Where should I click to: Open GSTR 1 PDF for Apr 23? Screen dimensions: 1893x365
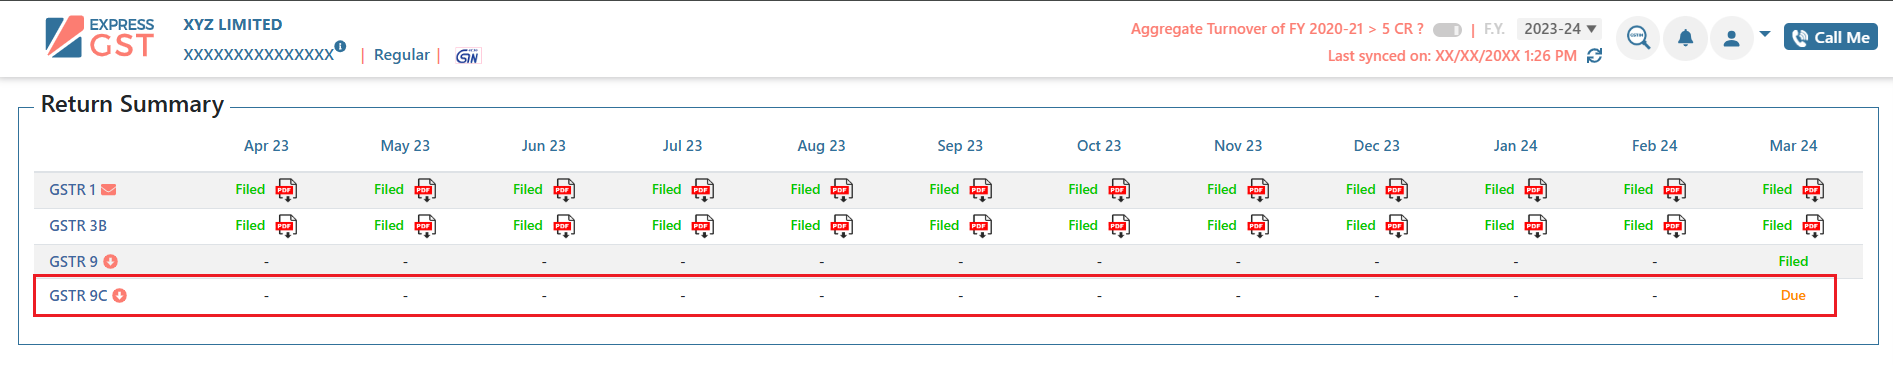click(x=286, y=190)
